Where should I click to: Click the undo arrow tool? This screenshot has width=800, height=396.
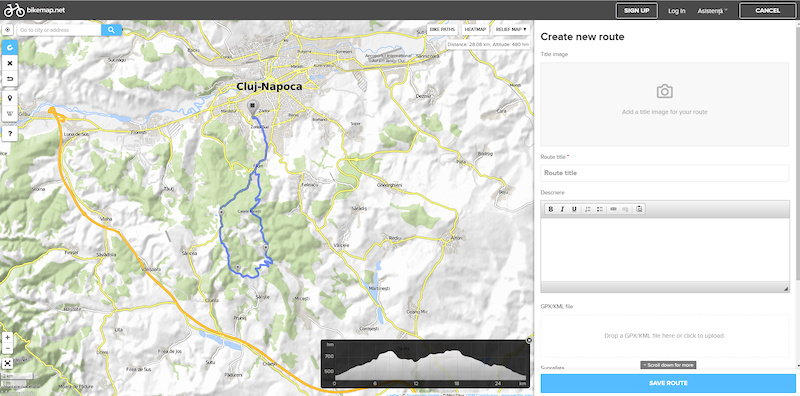(x=10, y=79)
